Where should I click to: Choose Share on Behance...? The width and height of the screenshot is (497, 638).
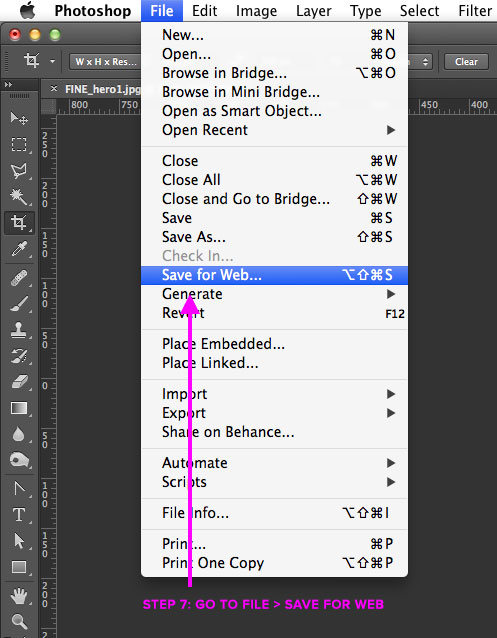pos(274,432)
